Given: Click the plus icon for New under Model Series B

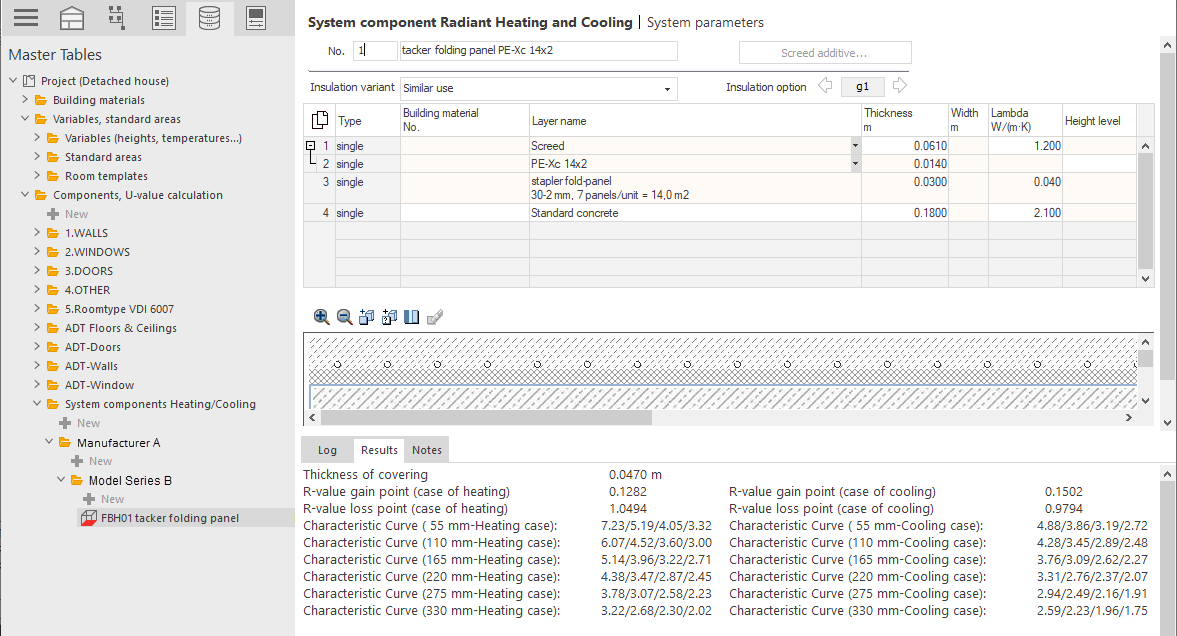Looking at the screenshot, I should [89, 499].
